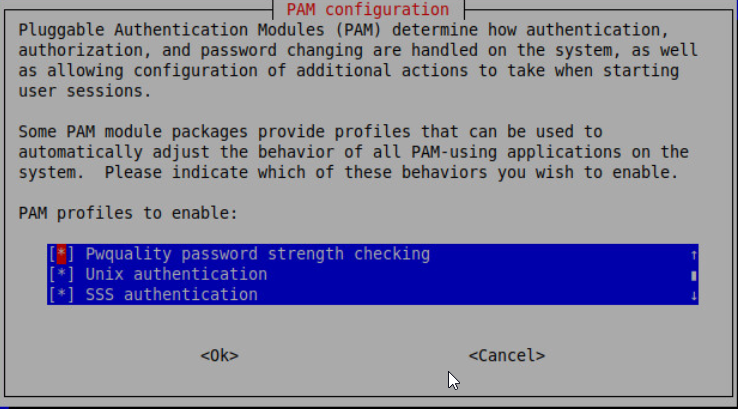Click the highlighted red asterisk cursor mark
The height and width of the screenshot is (409, 738).
tap(61, 254)
